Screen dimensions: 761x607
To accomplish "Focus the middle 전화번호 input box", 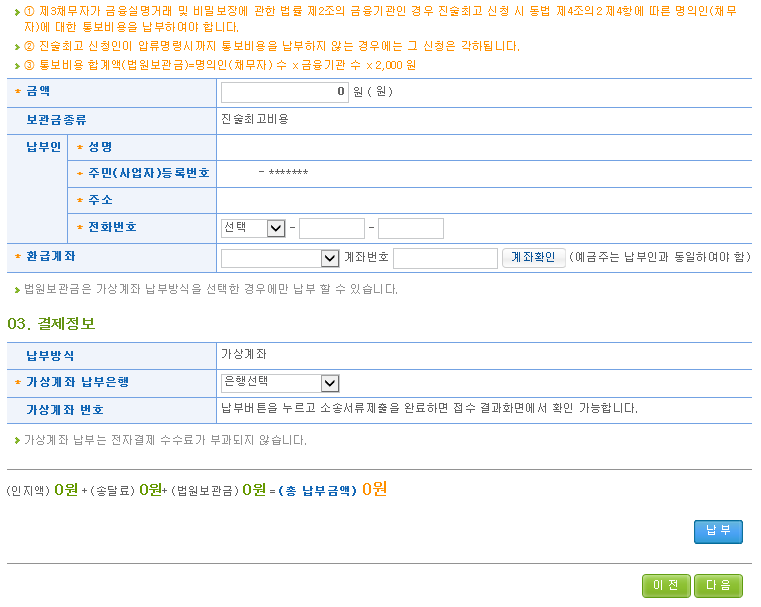I will [332, 228].
